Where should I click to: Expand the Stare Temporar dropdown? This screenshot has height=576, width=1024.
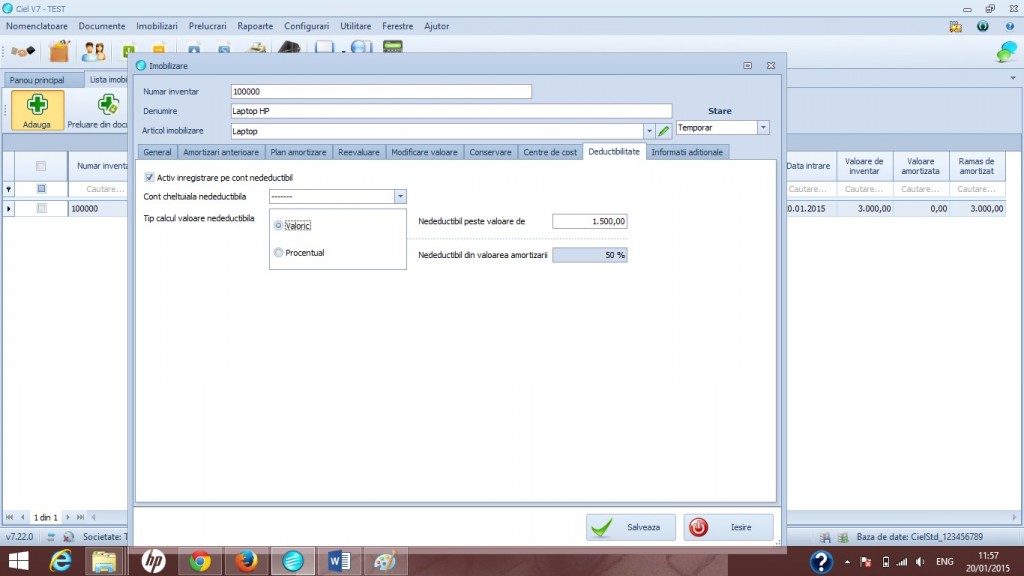(x=763, y=128)
